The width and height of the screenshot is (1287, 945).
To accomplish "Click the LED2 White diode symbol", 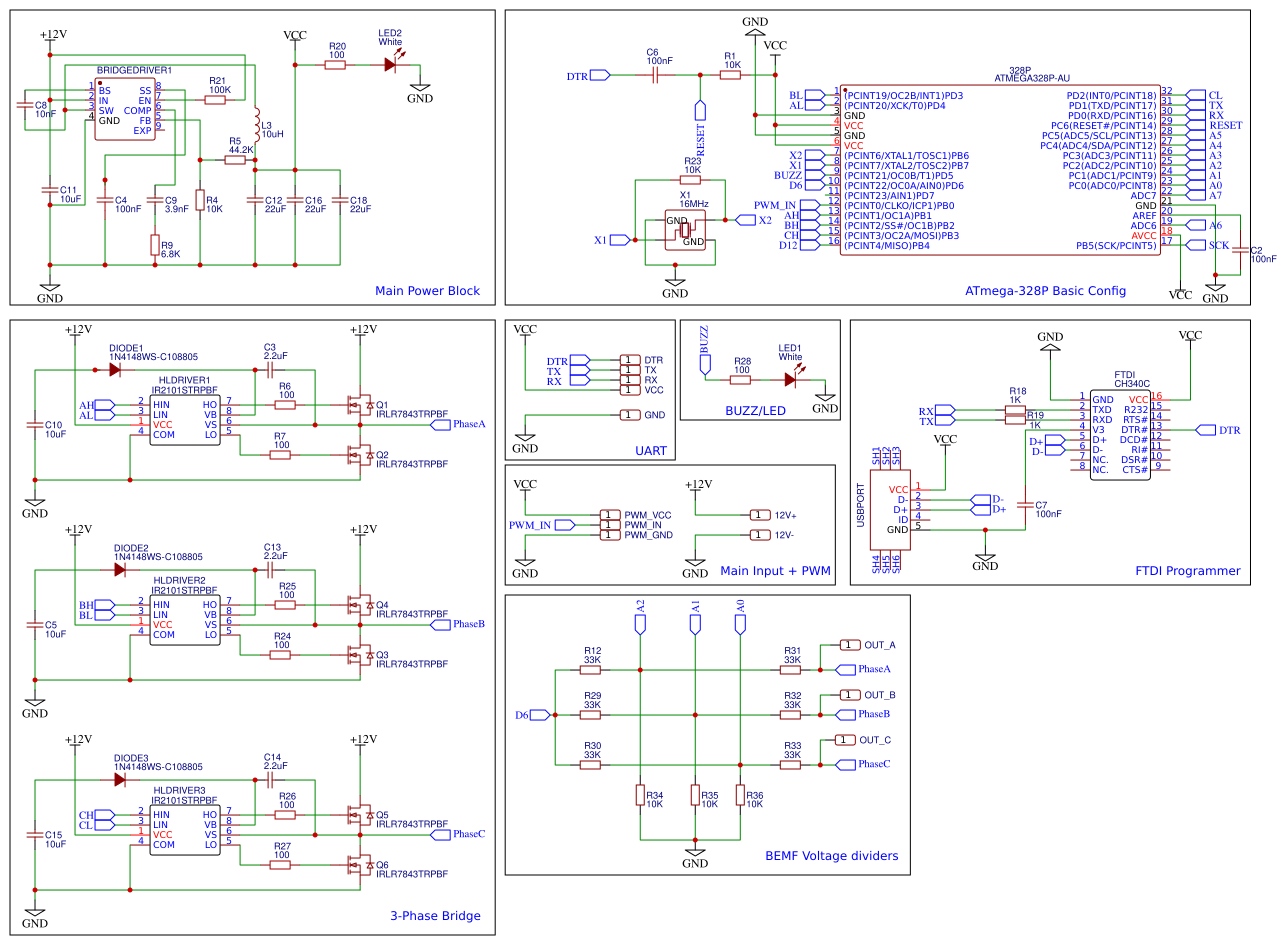I will pos(392,65).
